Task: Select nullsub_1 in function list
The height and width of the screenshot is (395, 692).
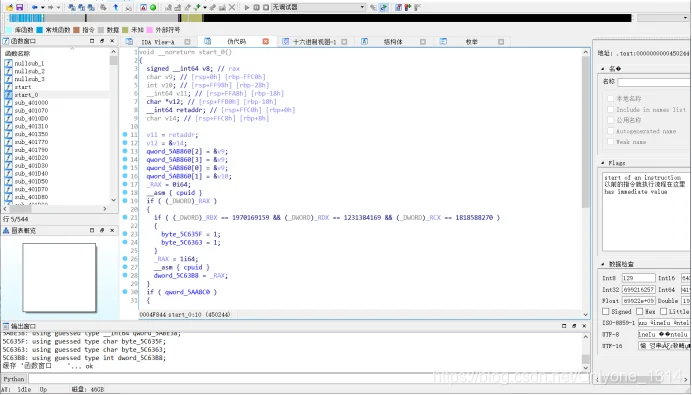Action: [30, 63]
